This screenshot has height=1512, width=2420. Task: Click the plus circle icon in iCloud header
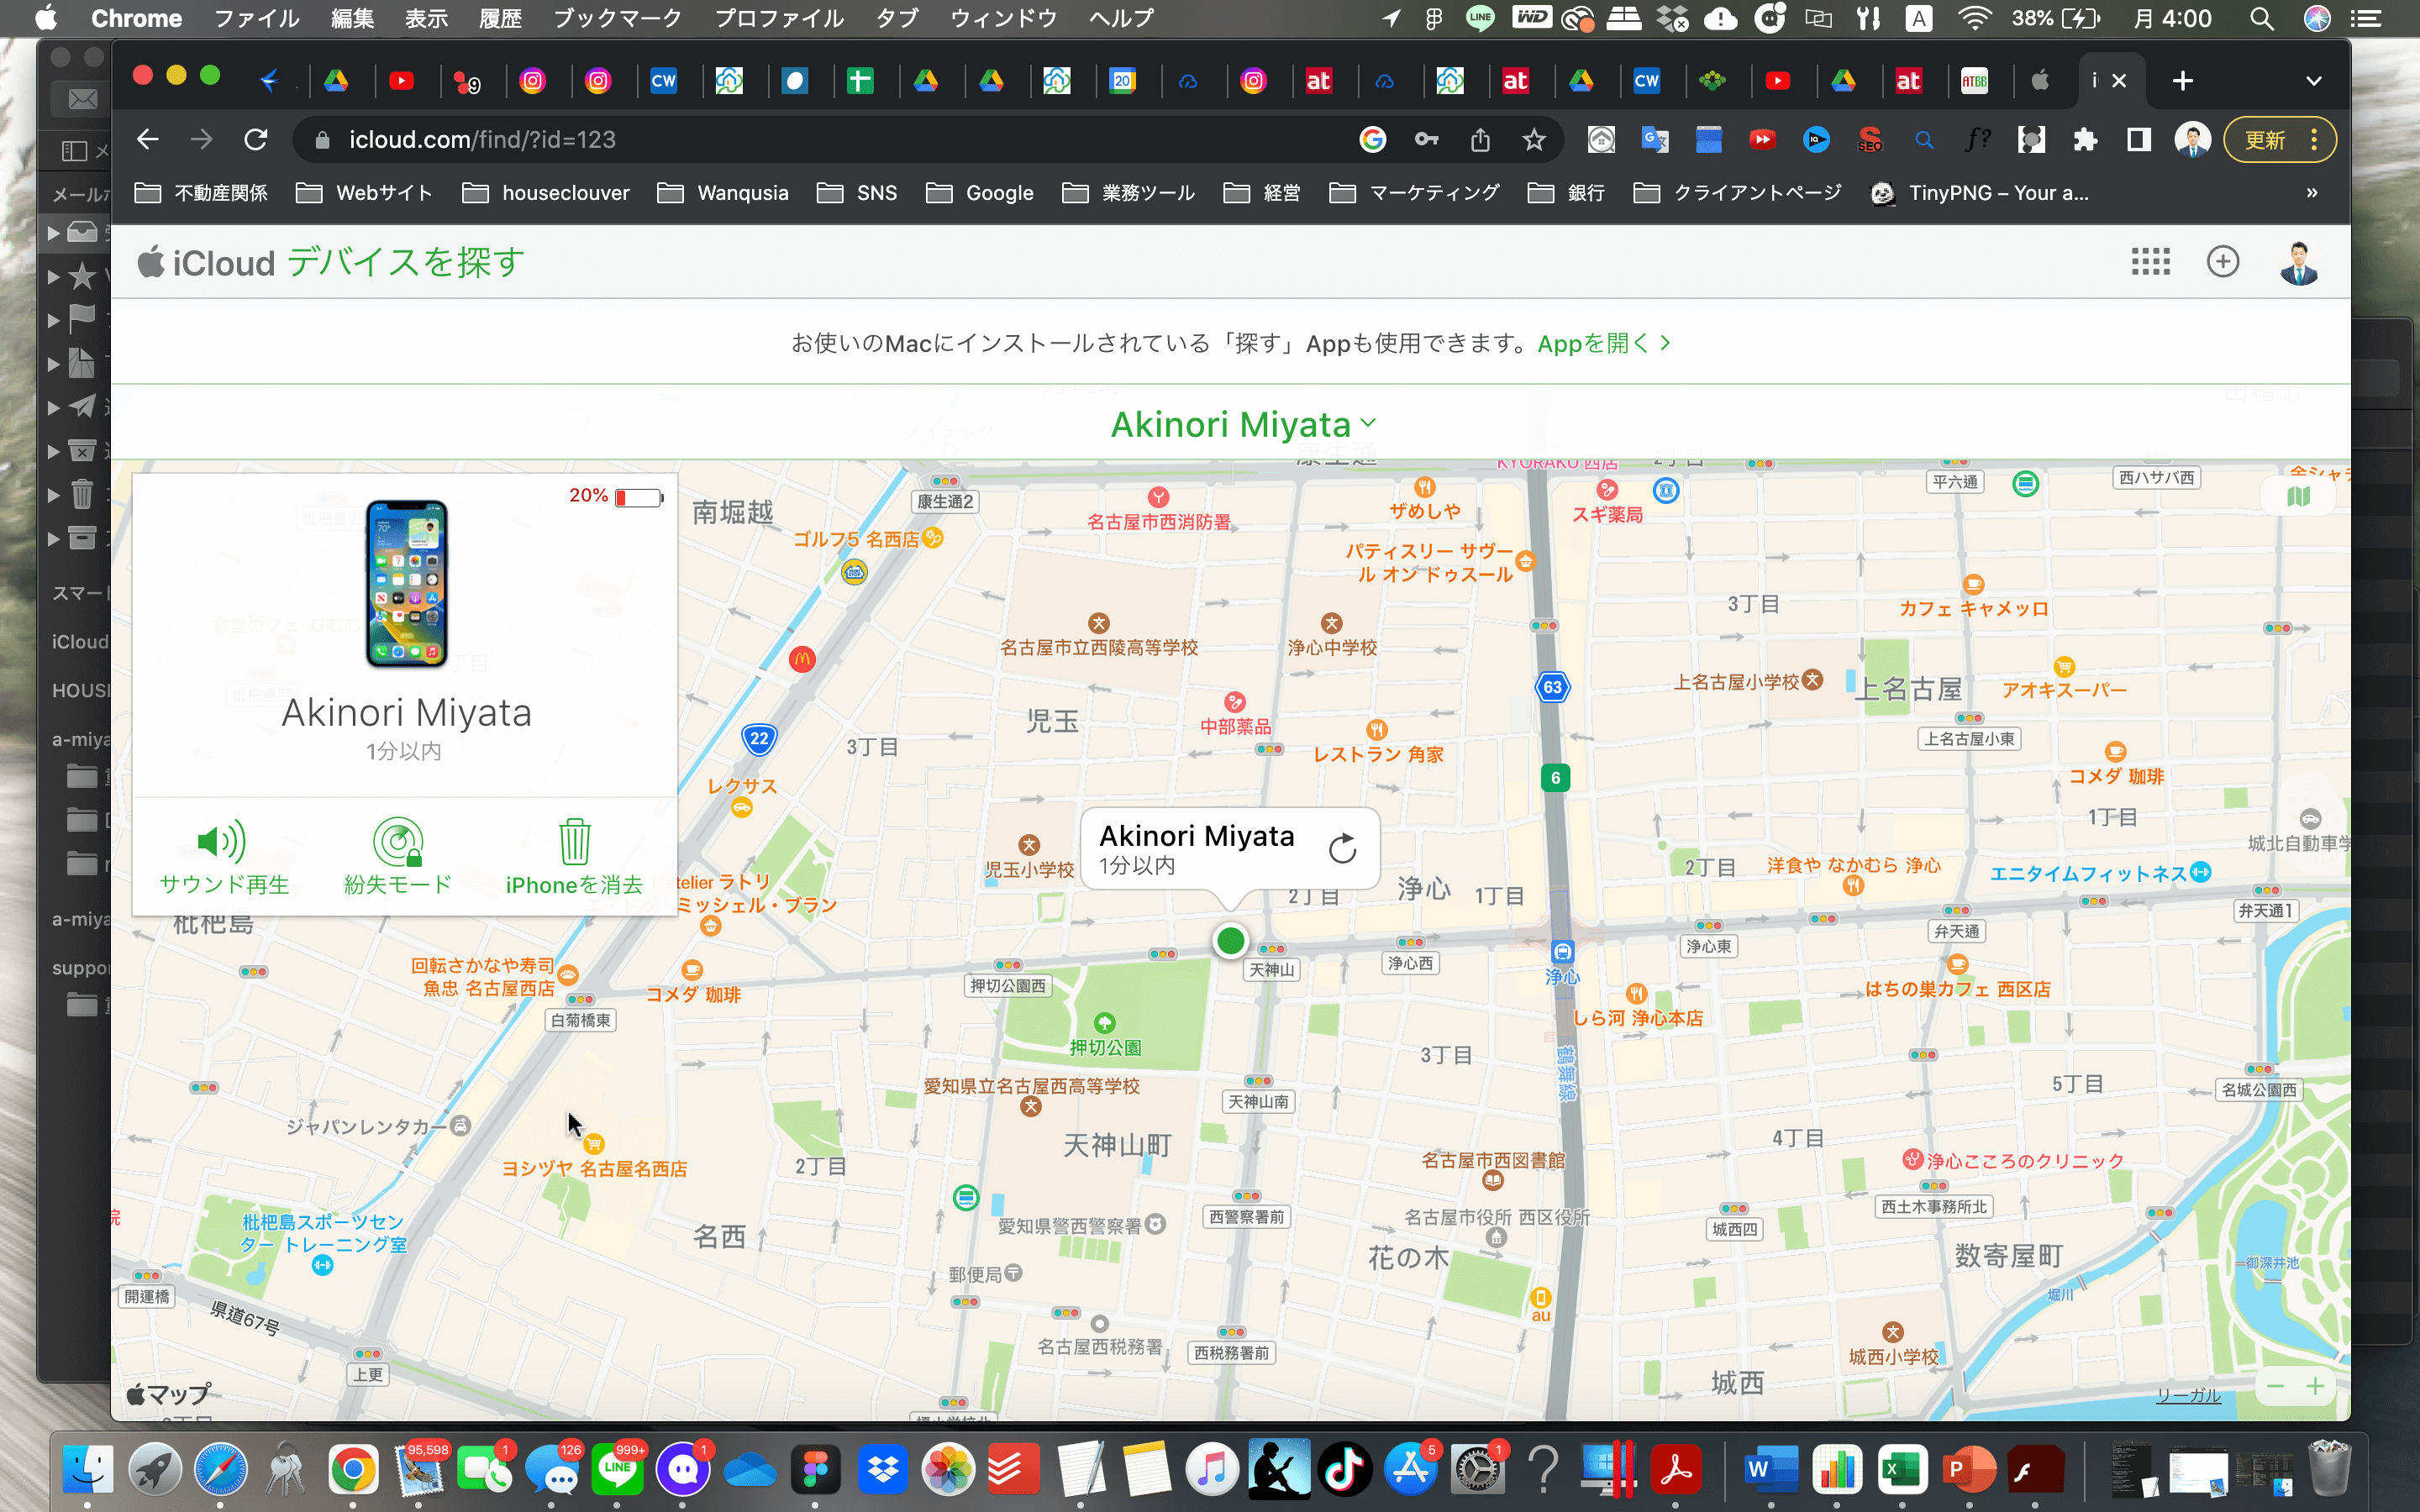pyautogui.click(x=2222, y=262)
